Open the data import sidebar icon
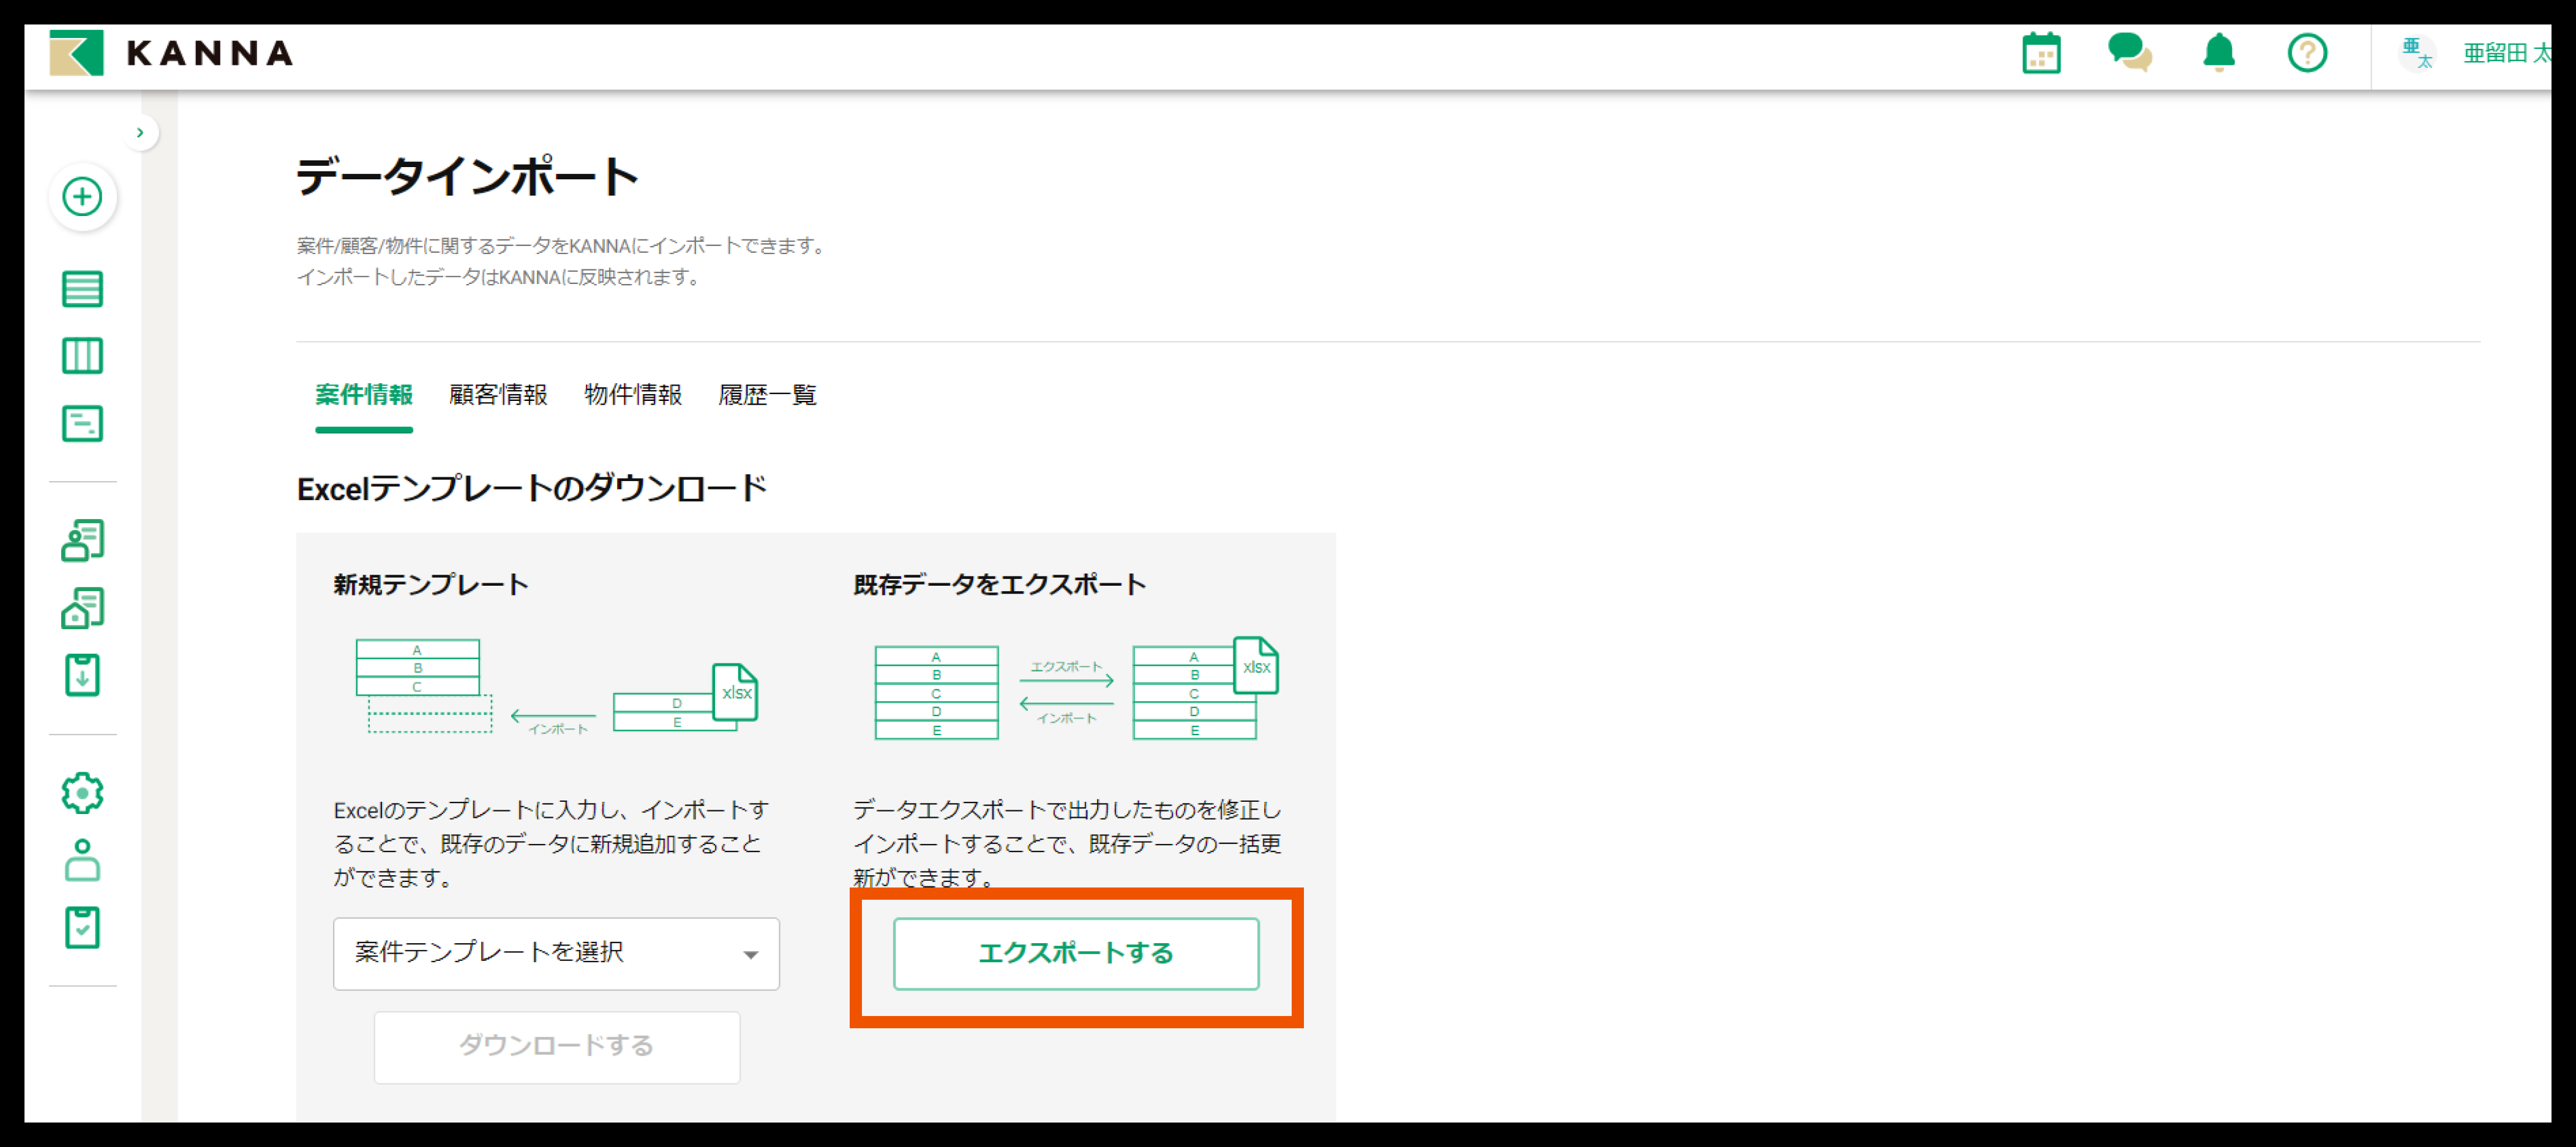 coord(82,675)
